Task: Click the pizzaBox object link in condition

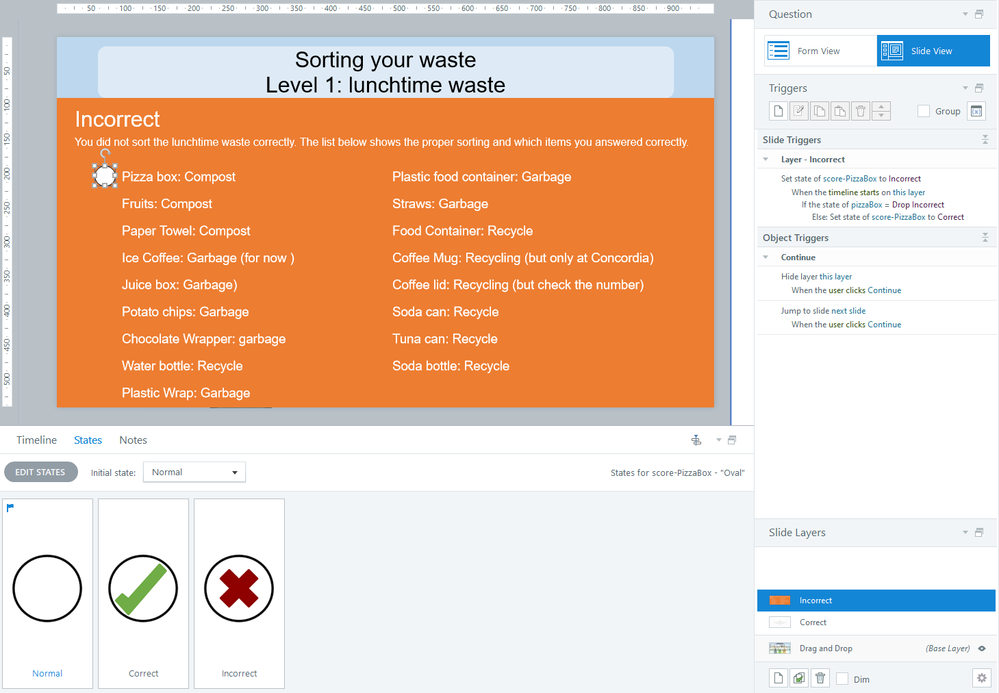Action: click(x=866, y=205)
